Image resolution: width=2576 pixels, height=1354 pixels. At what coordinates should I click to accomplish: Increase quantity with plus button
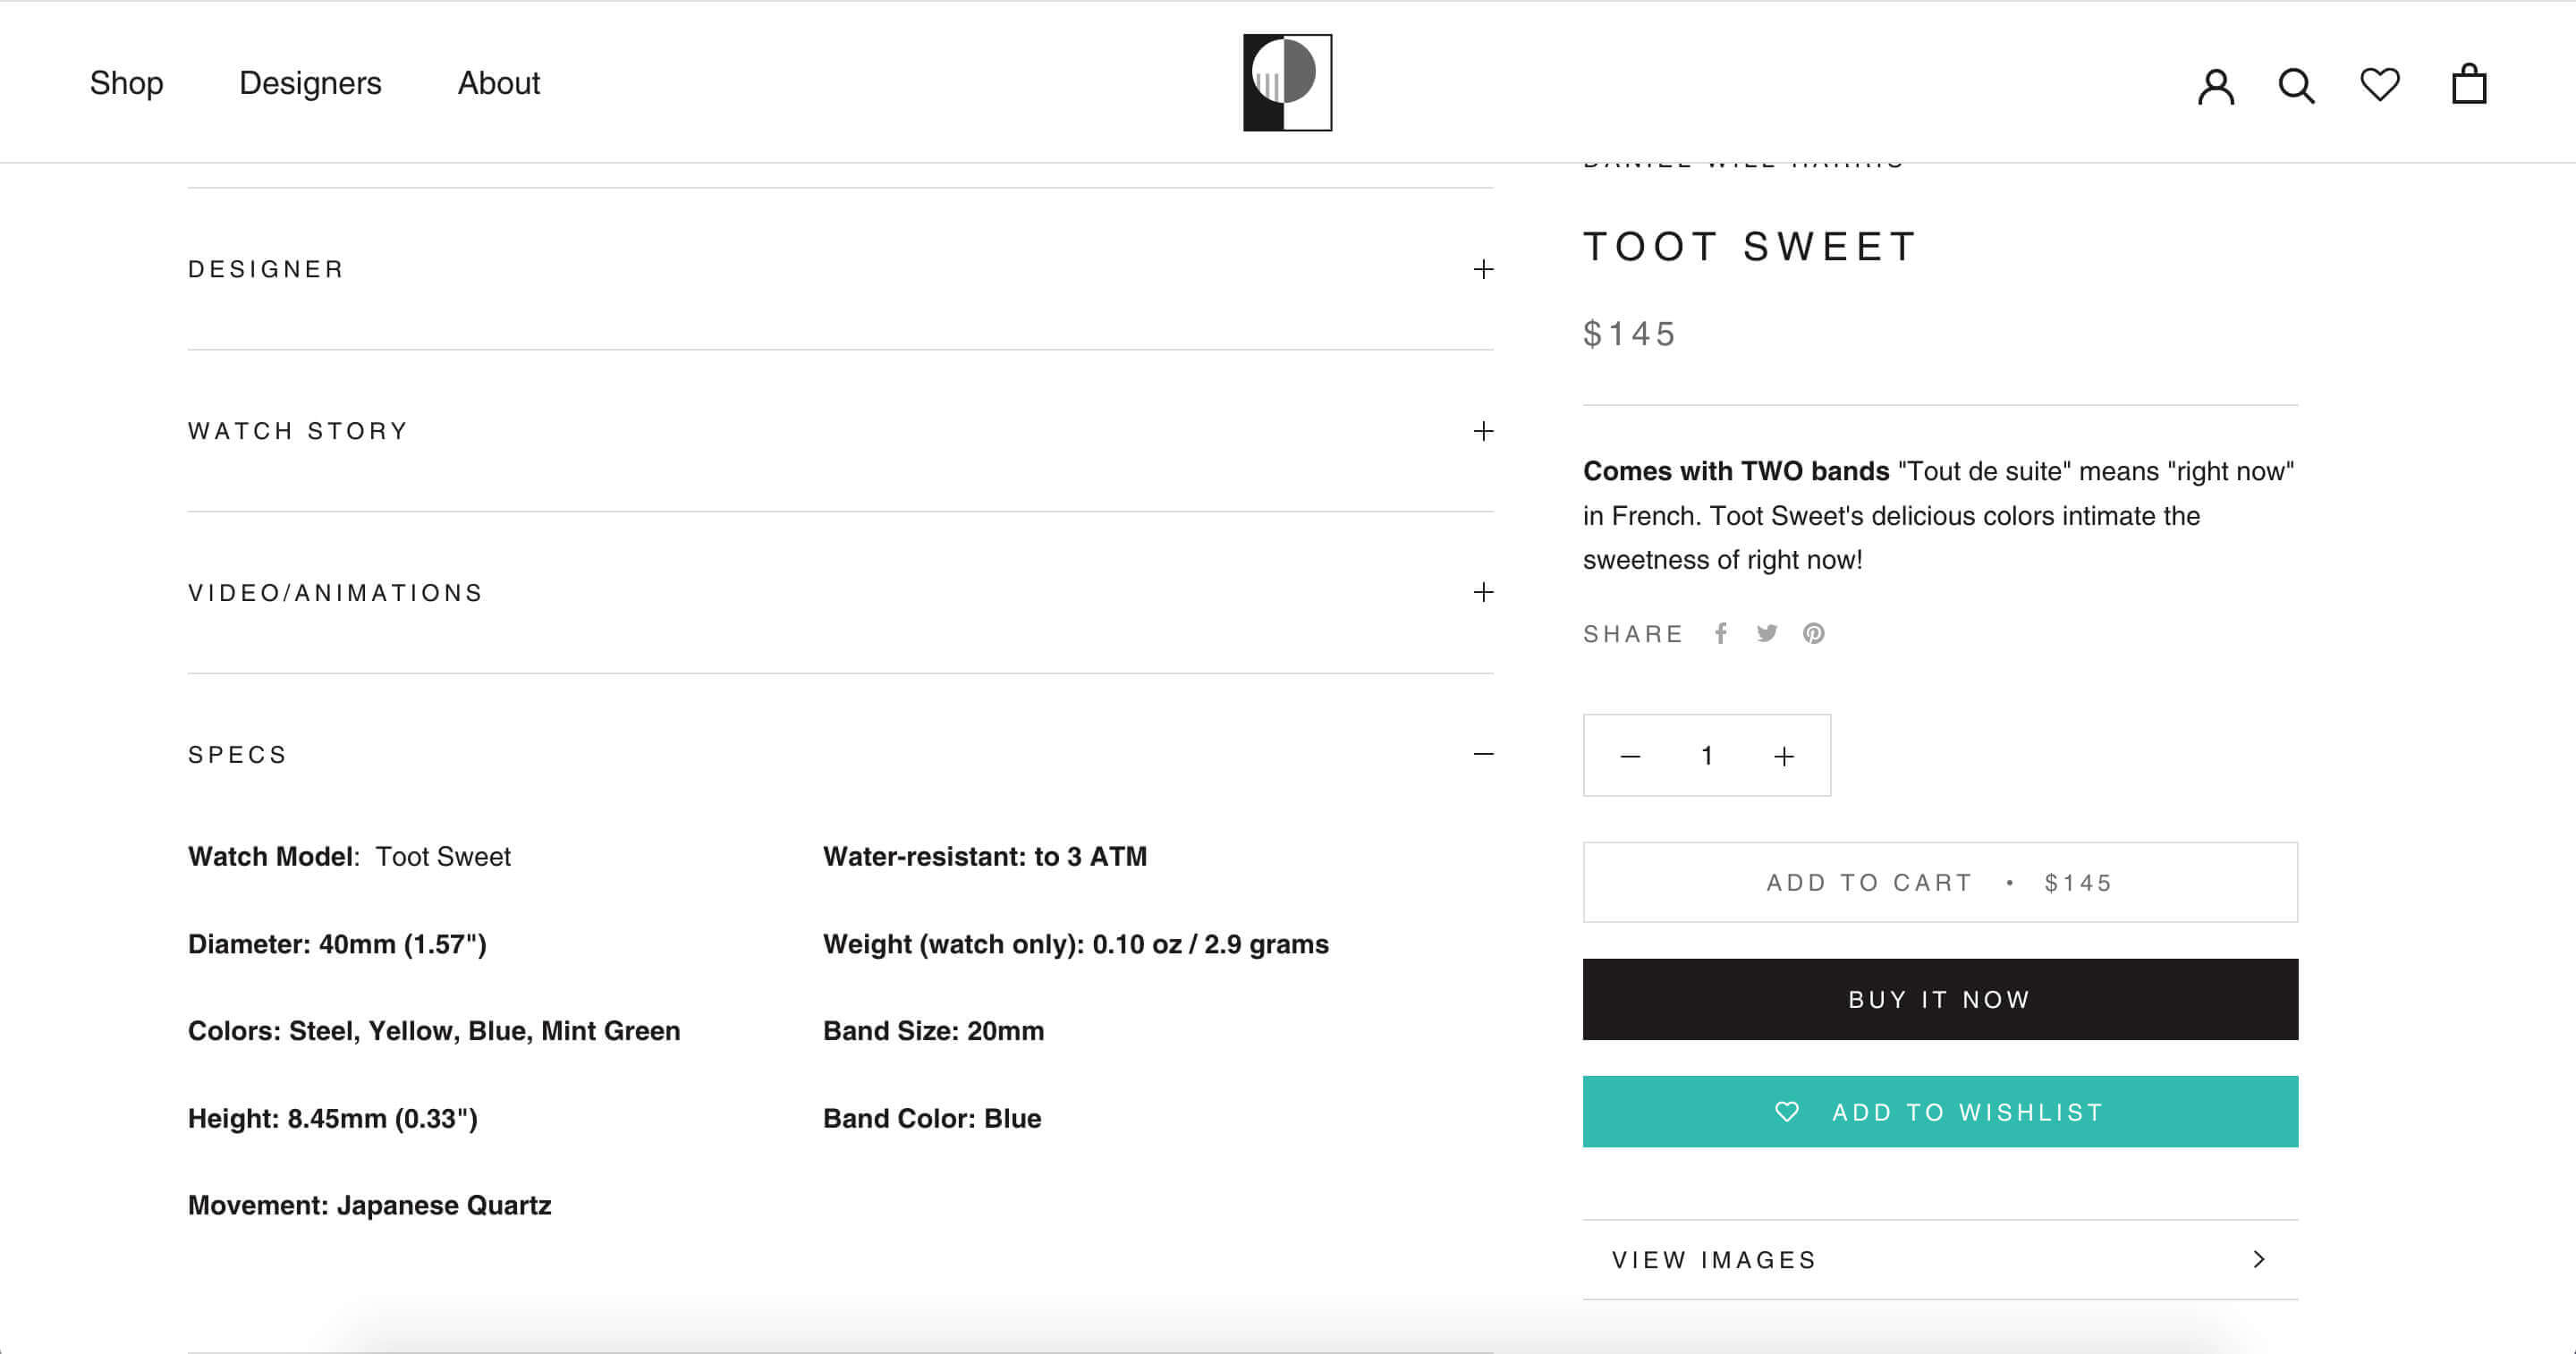(1783, 756)
